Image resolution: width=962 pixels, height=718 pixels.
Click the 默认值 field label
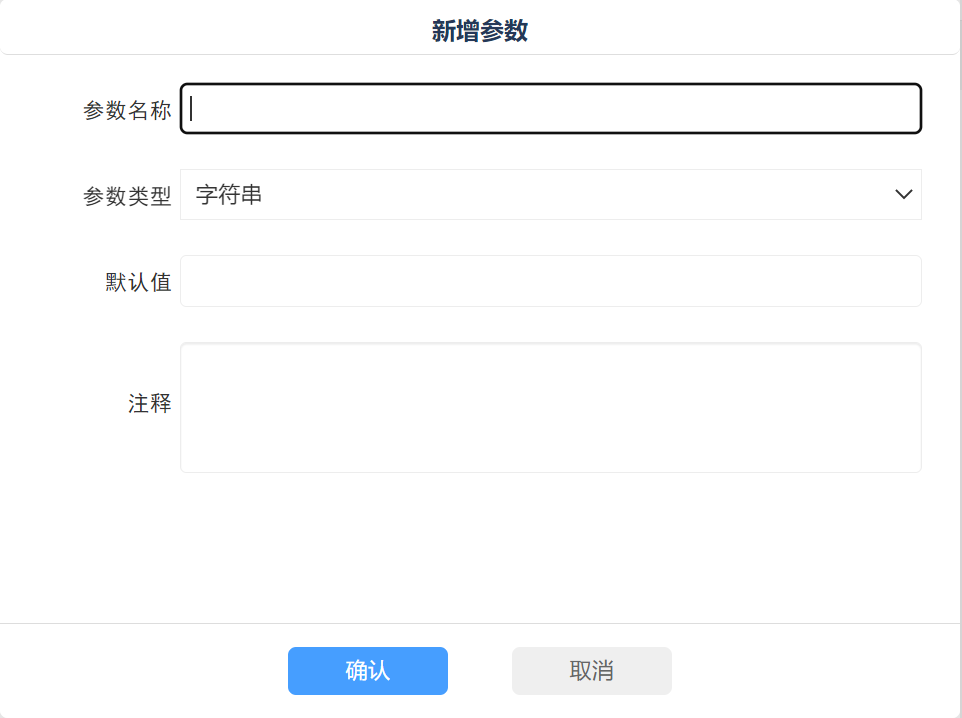138,282
